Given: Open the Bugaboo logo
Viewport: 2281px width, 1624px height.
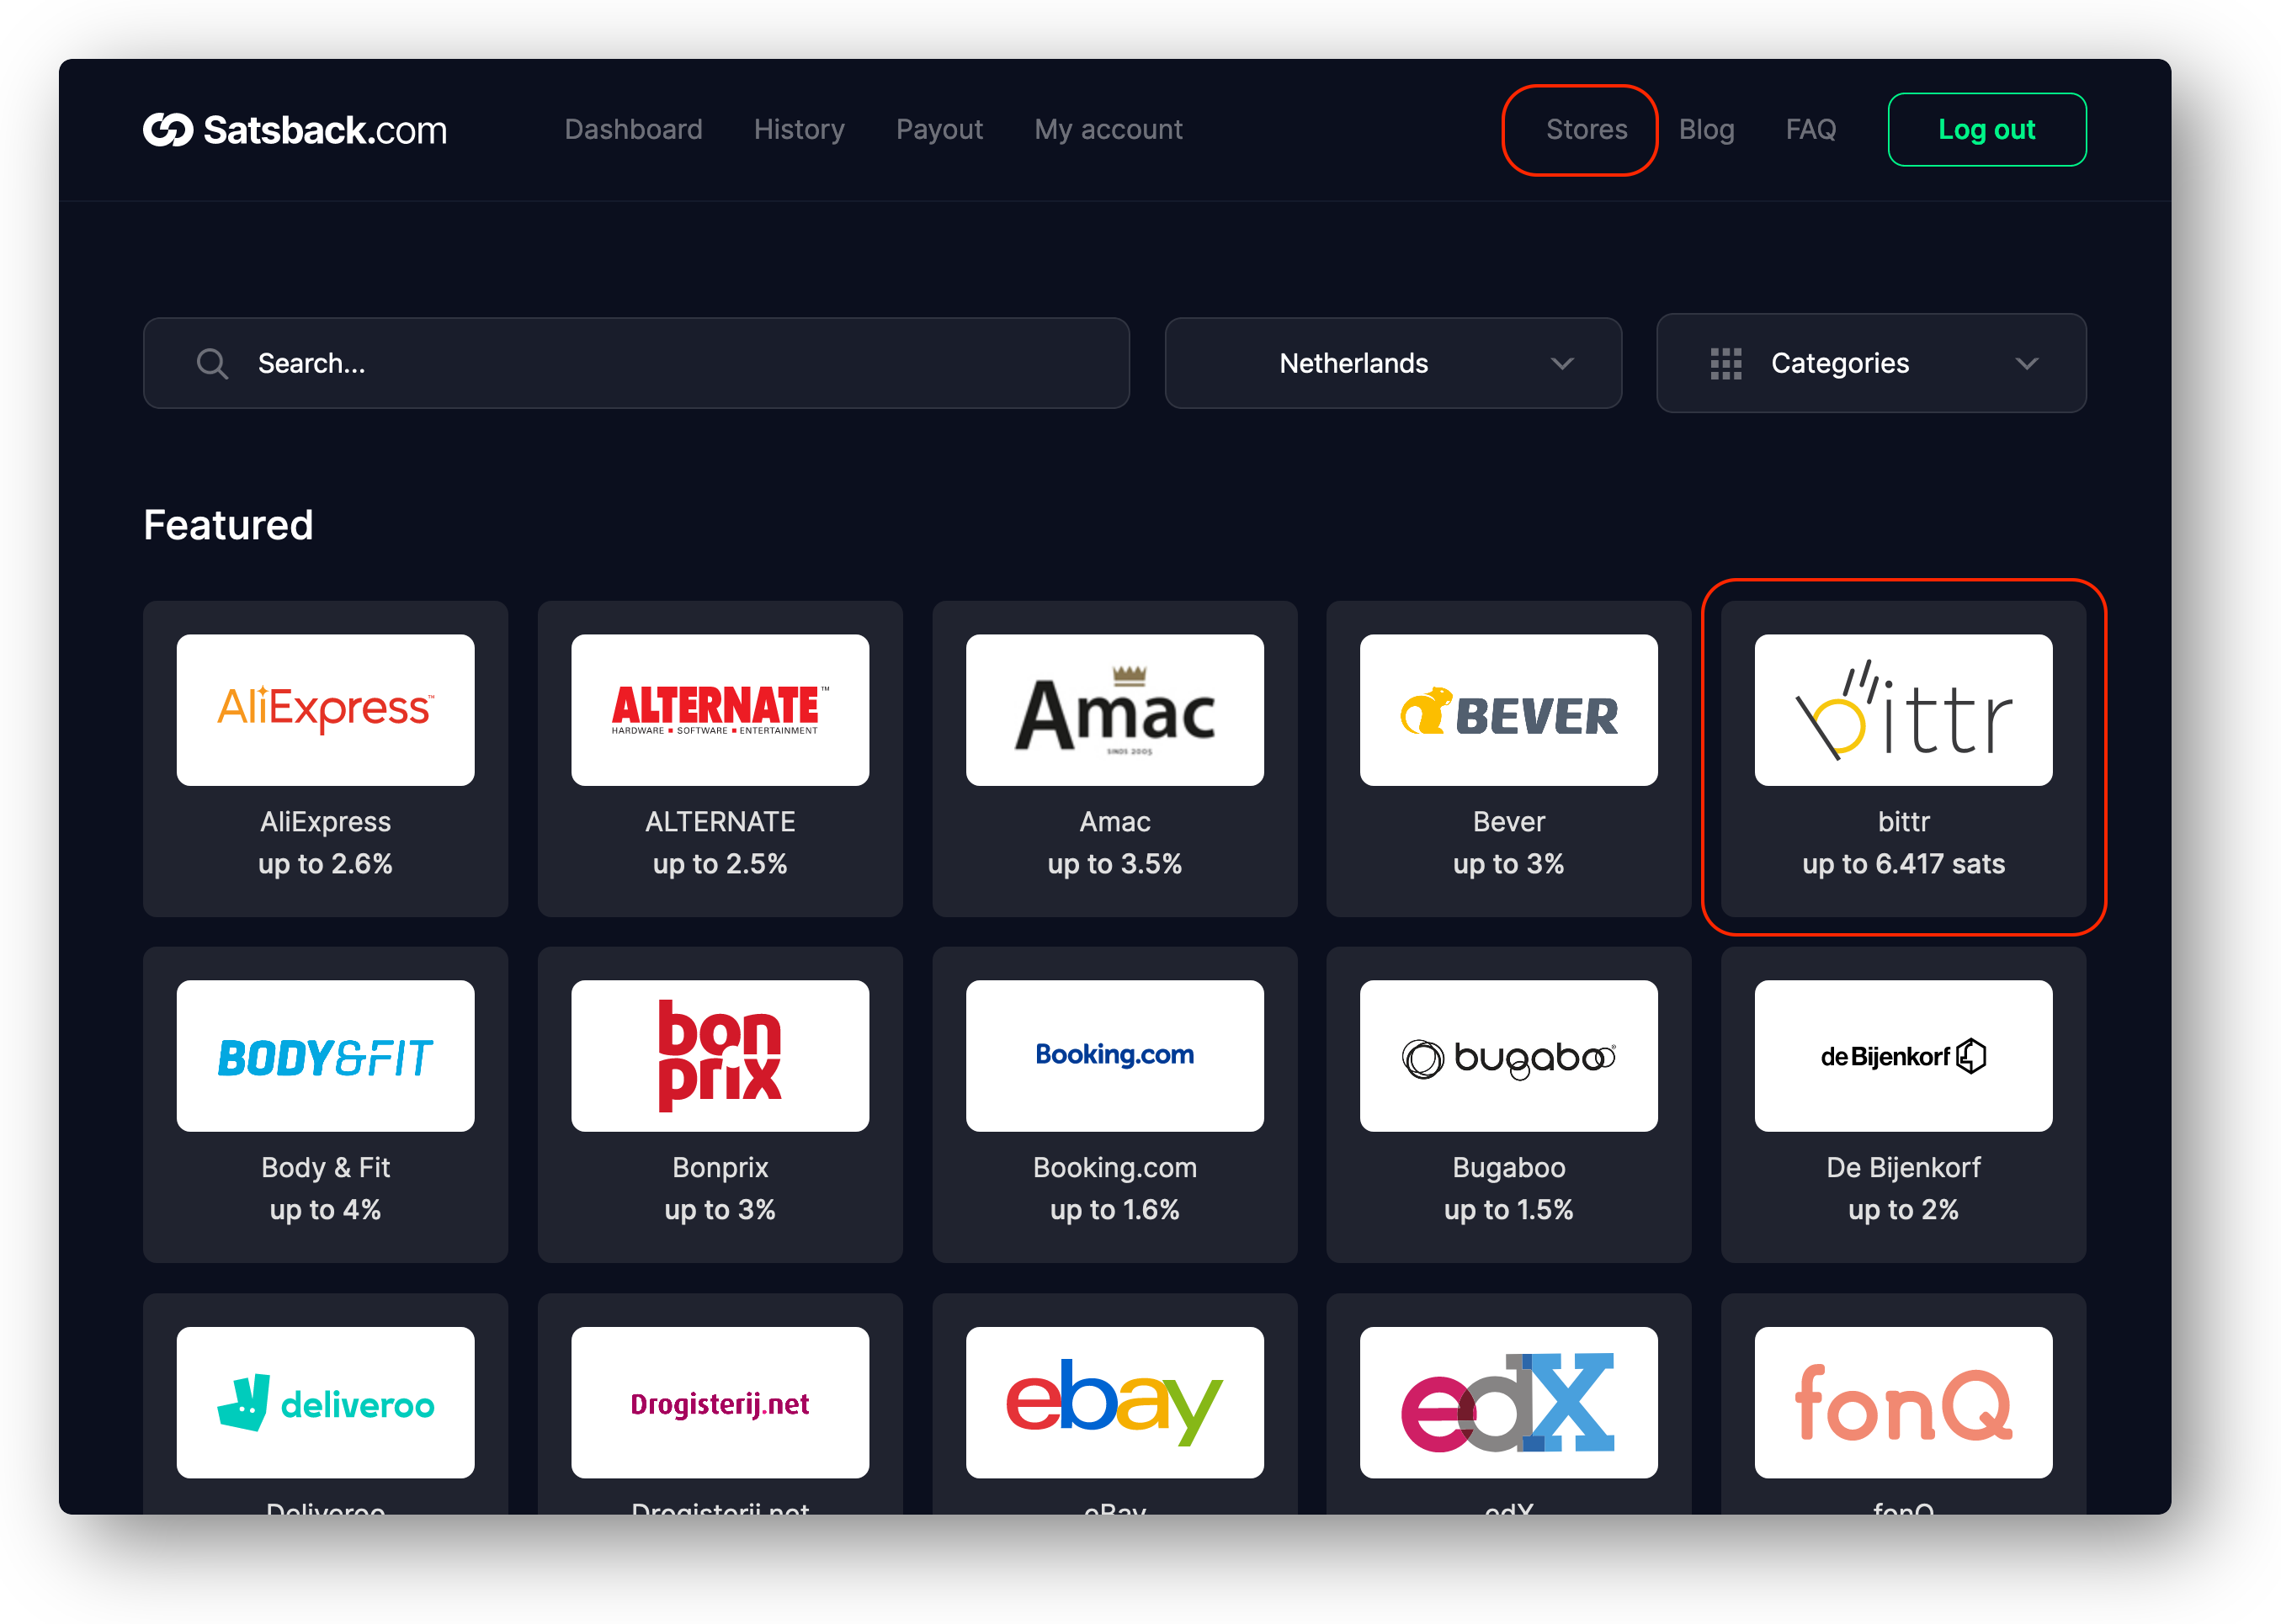Looking at the screenshot, I should click(1508, 1055).
